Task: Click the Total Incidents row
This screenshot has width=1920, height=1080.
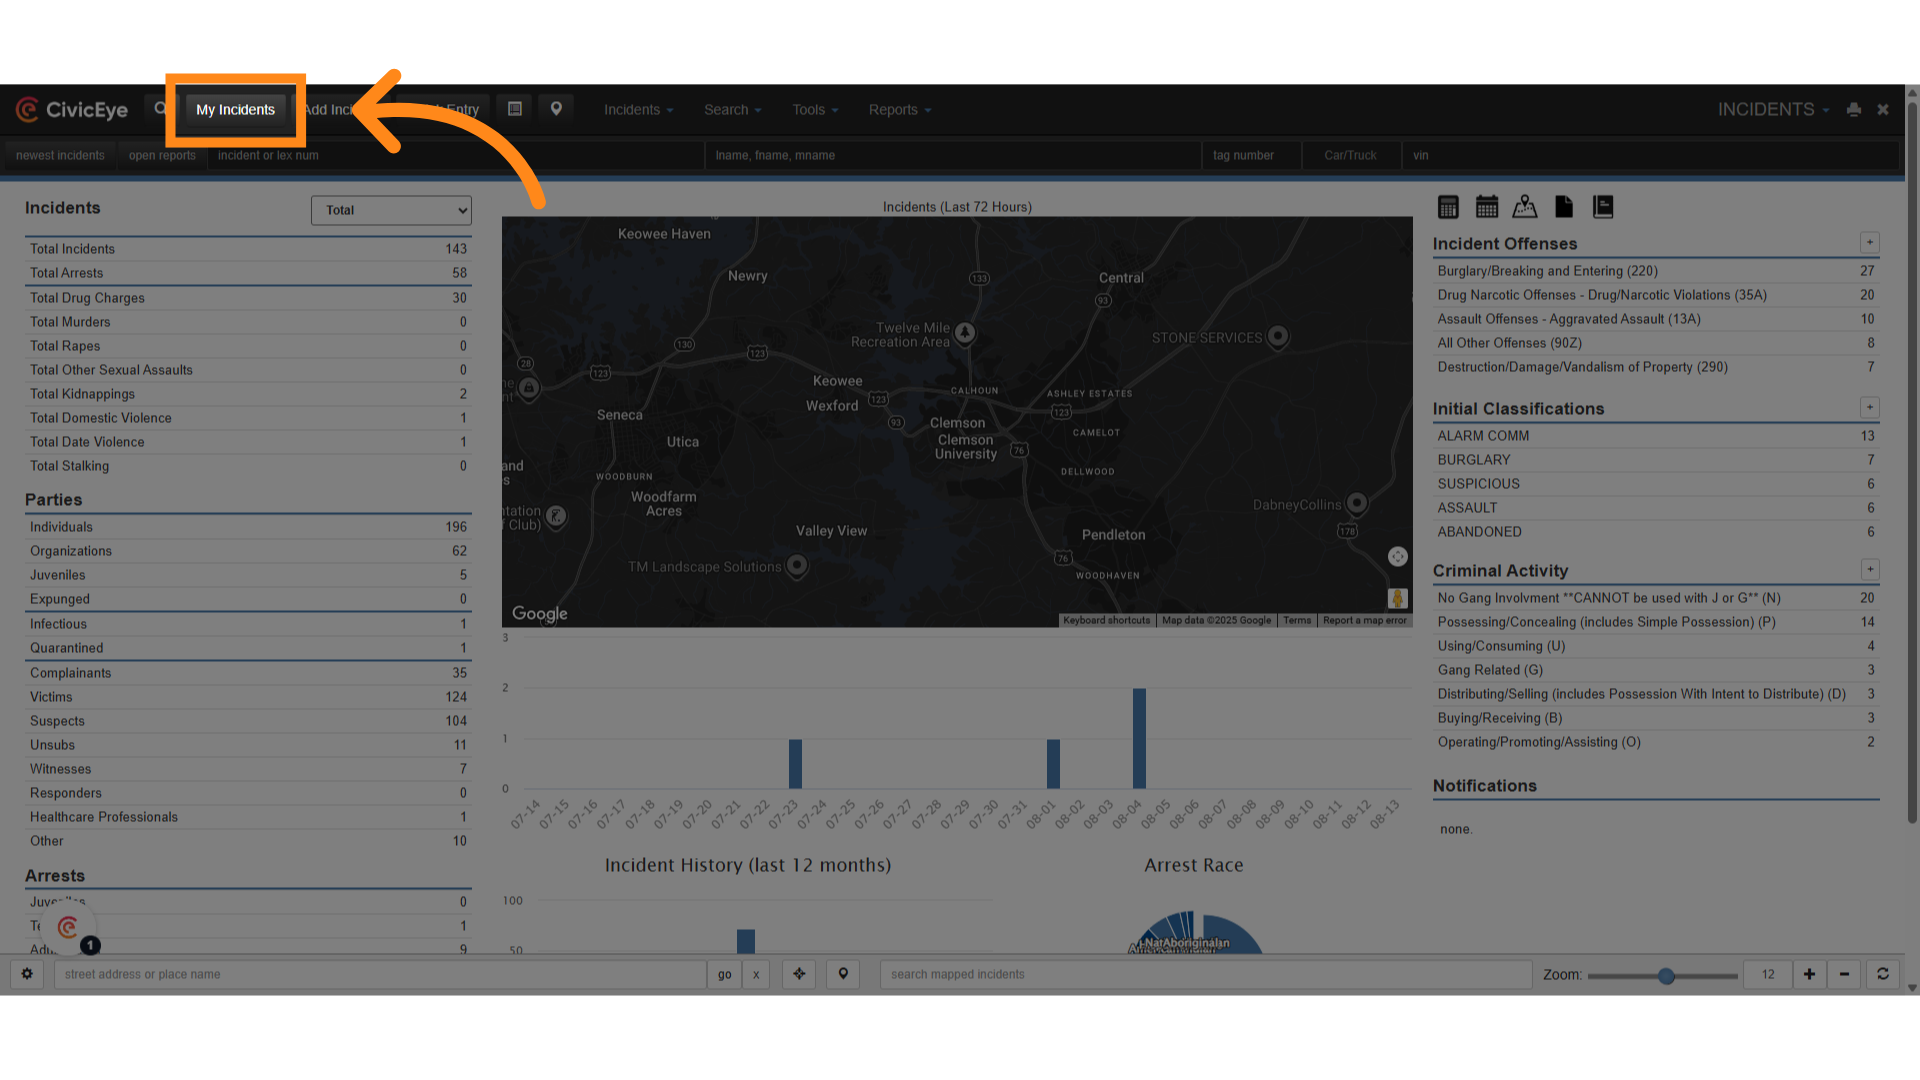Action: [x=248, y=249]
